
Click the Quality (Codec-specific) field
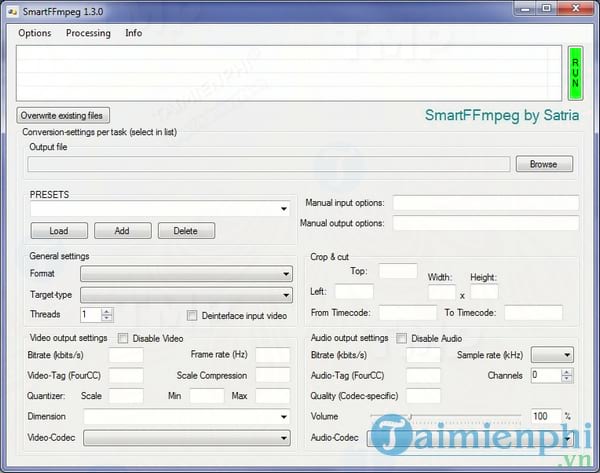tap(423, 396)
